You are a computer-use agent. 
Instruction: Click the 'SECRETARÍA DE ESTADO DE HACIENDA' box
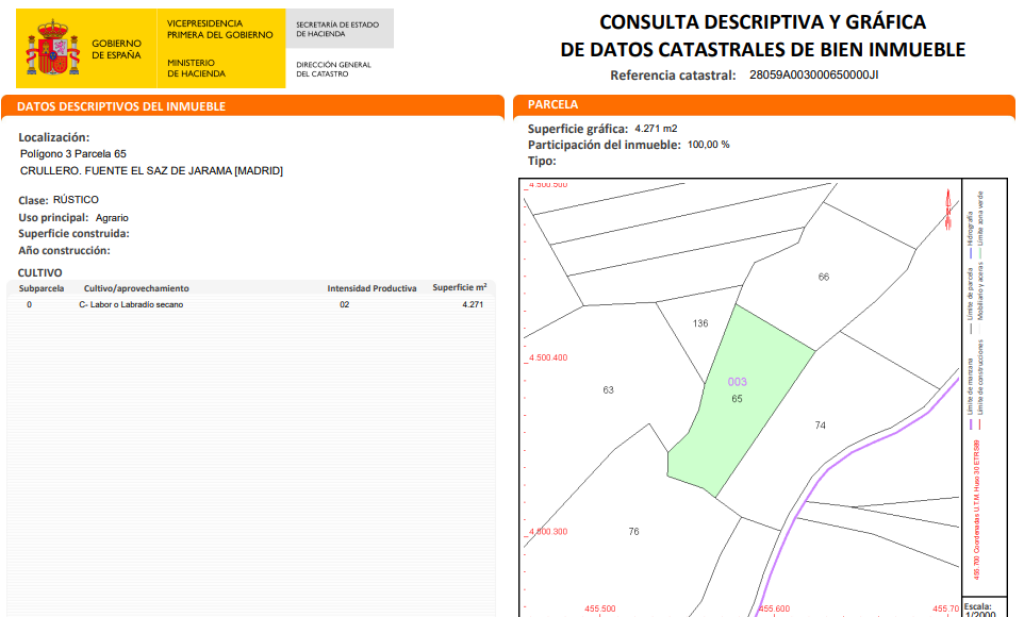tap(340, 29)
